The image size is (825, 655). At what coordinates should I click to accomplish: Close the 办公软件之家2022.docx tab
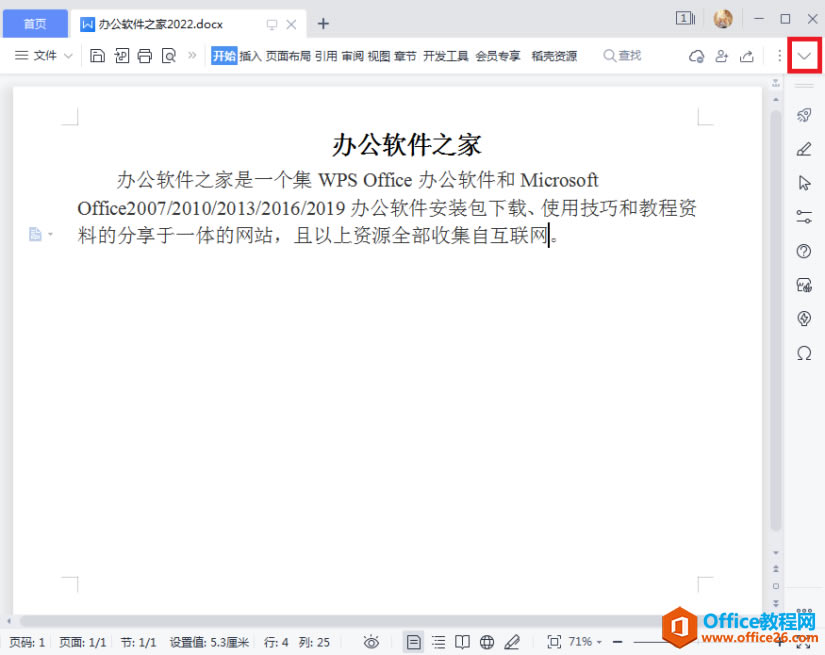[291, 24]
